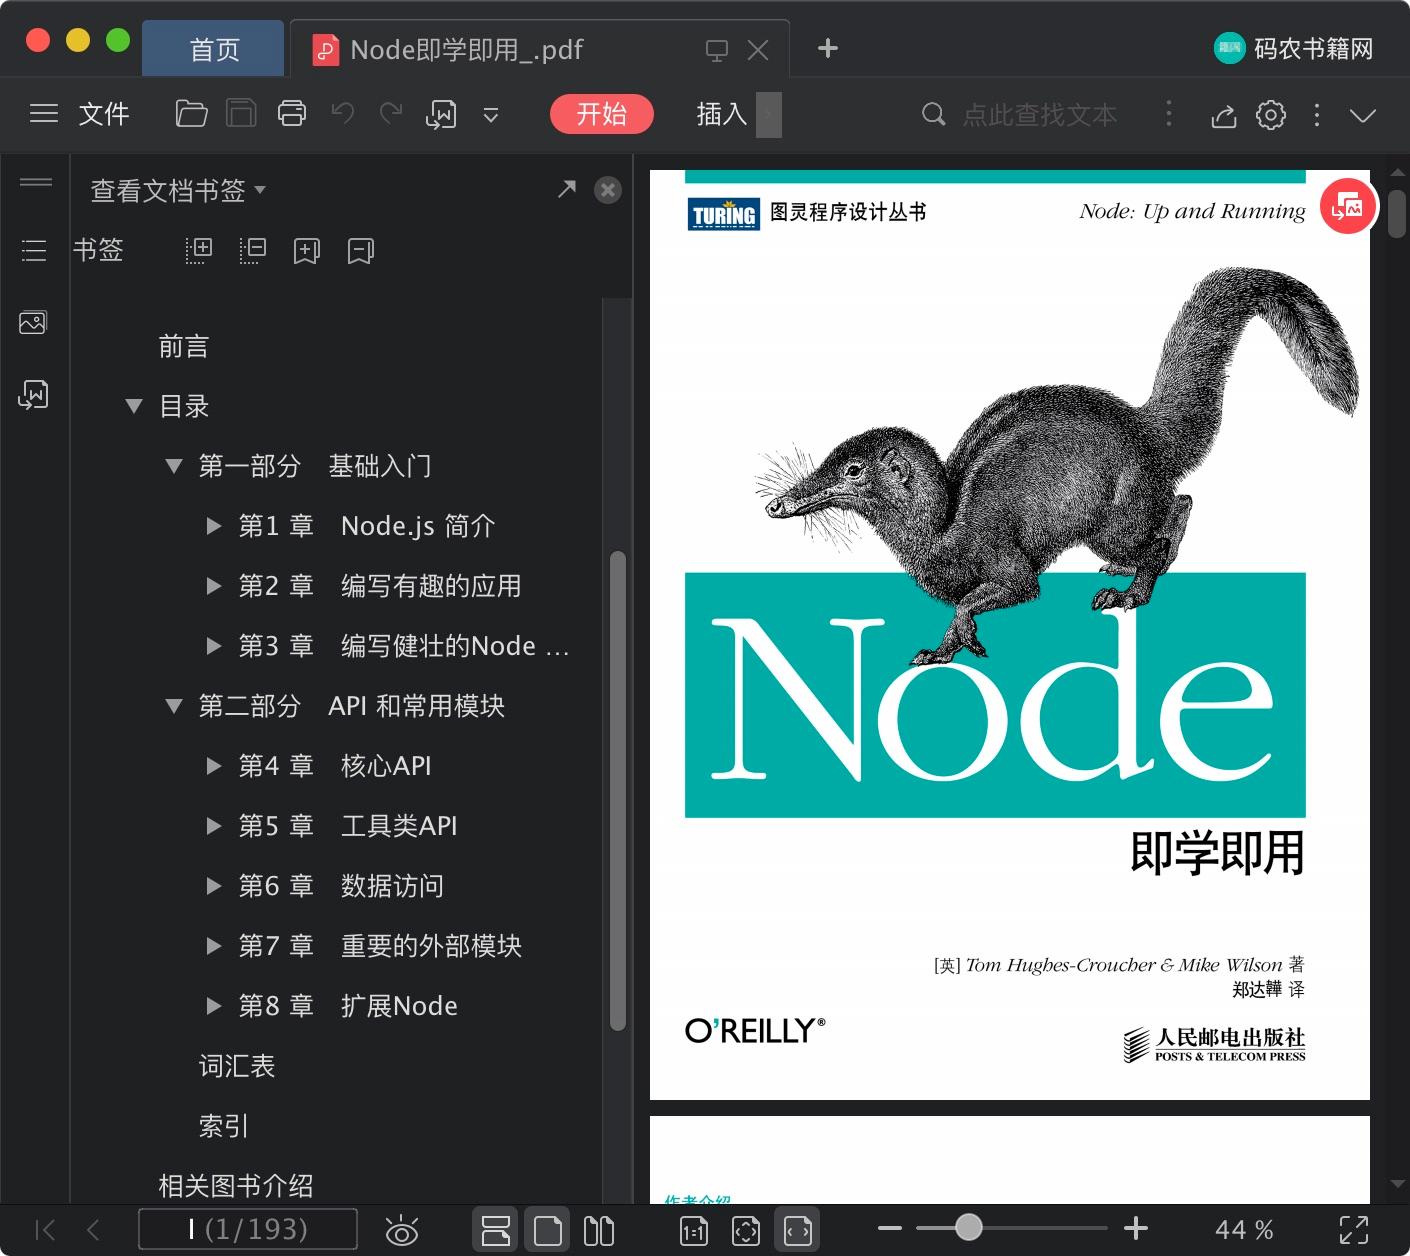Open the 索引 bookmark
Screen dimensions: 1410x1256
[x=224, y=1126]
